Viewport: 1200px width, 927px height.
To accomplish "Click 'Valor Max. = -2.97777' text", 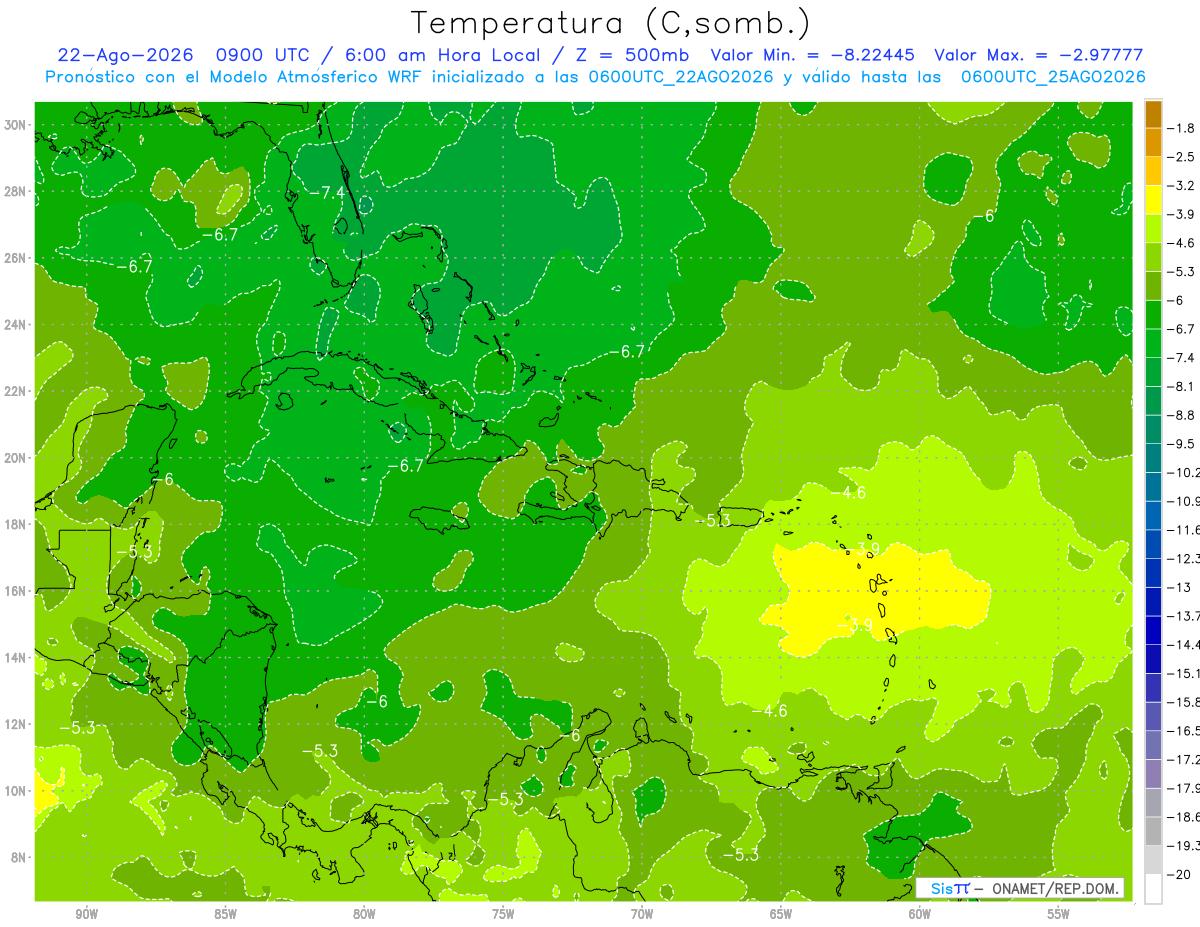I will tap(1038, 55).
